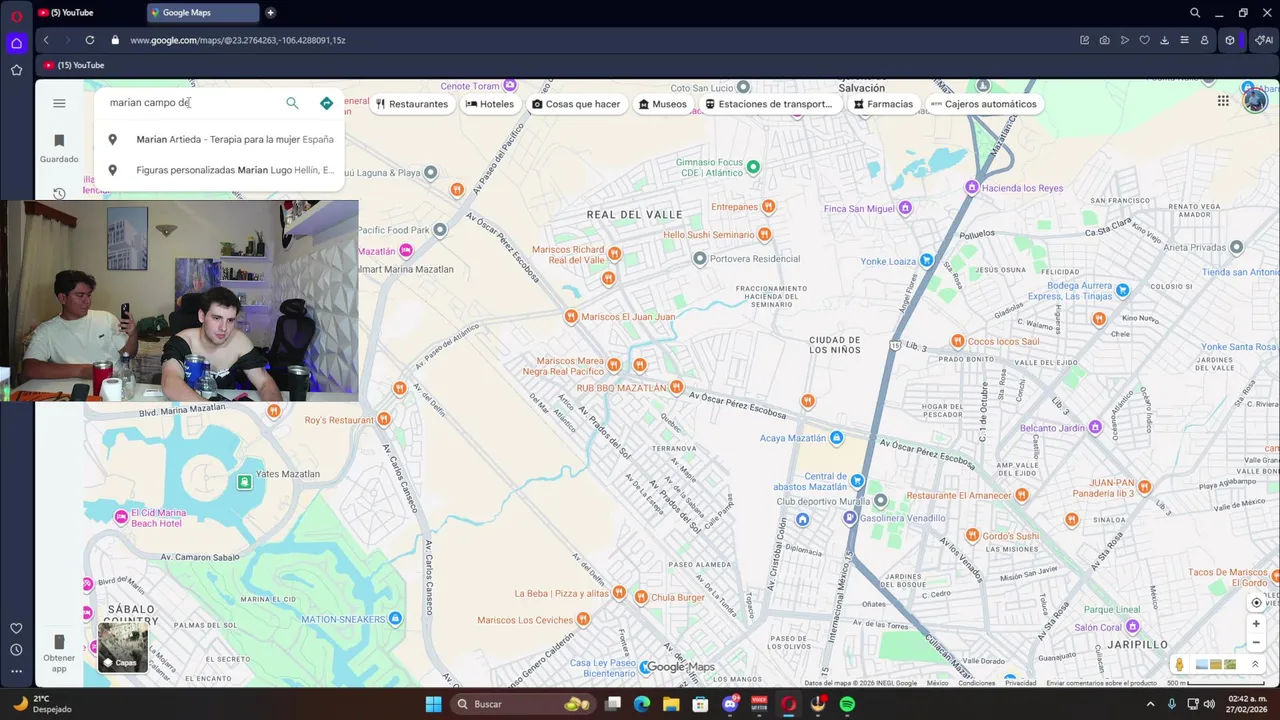Click the address bar URL
The image size is (1280, 720).
pyautogui.click(x=238, y=40)
